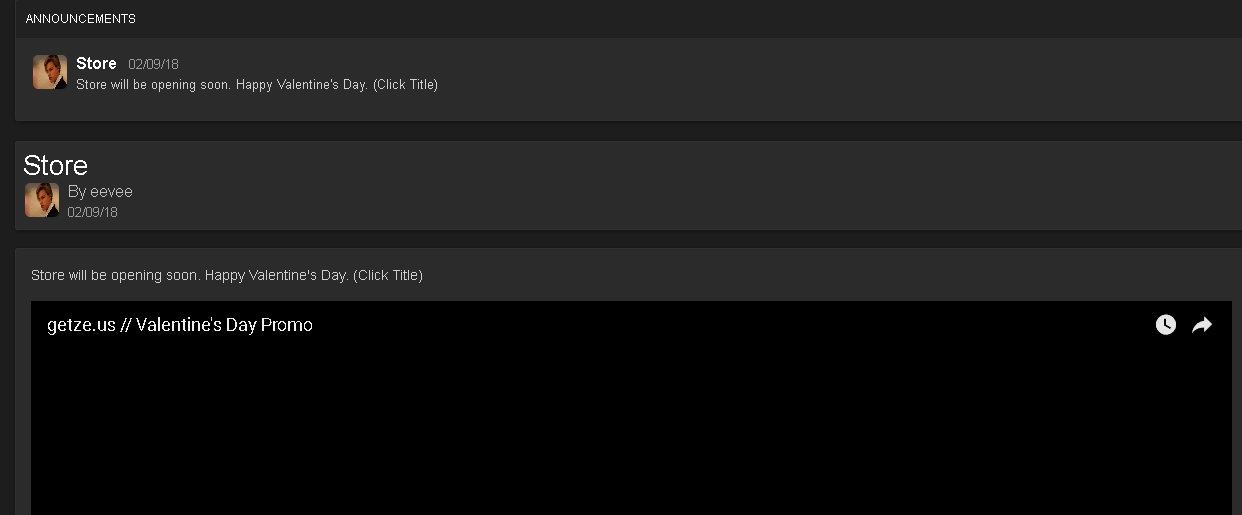The height and width of the screenshot is (515, 1242).
Task: Open the getze.us Valentine's Day Promo video title
Action: [180, 325]
